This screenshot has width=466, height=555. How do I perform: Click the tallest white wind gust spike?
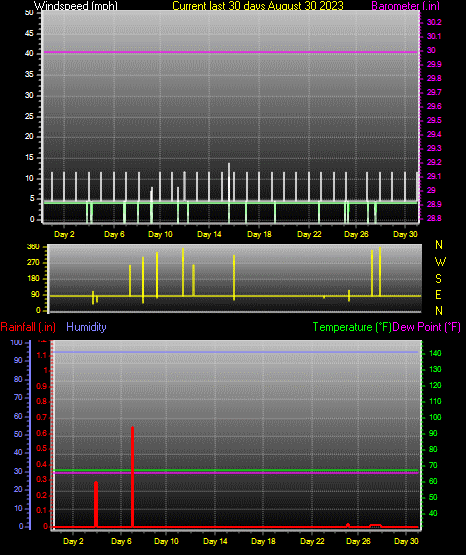(x=229, y=182)
